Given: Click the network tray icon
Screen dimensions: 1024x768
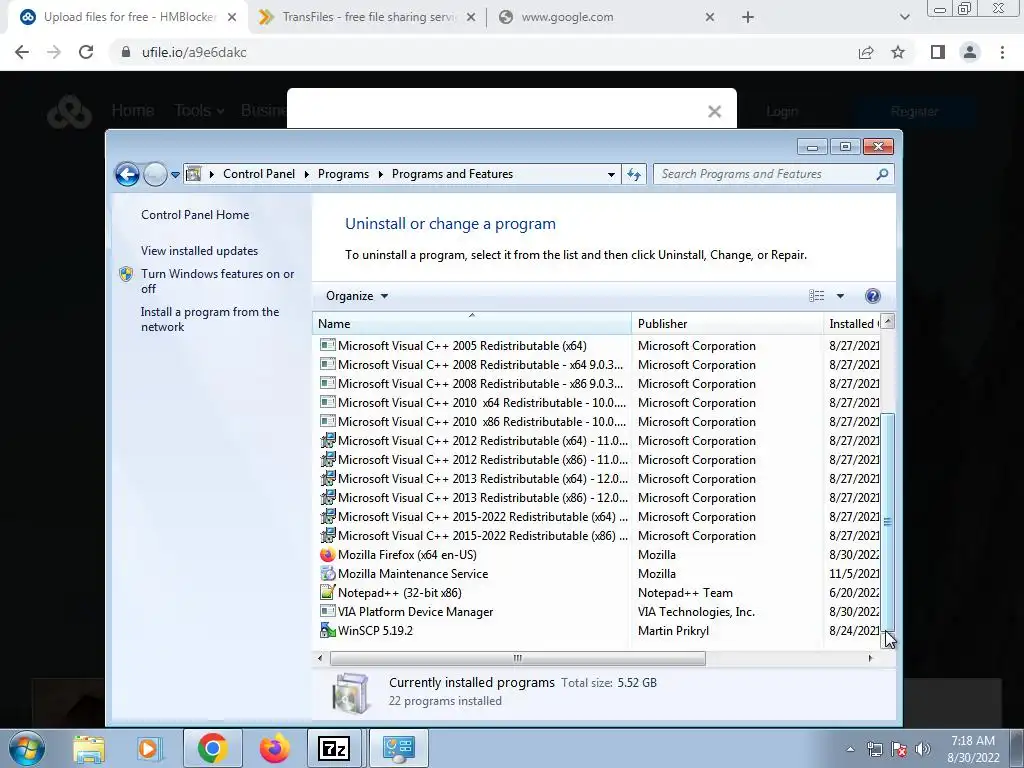Looking at the screenshot, I should pyautogui.click(x=874, y=749).
